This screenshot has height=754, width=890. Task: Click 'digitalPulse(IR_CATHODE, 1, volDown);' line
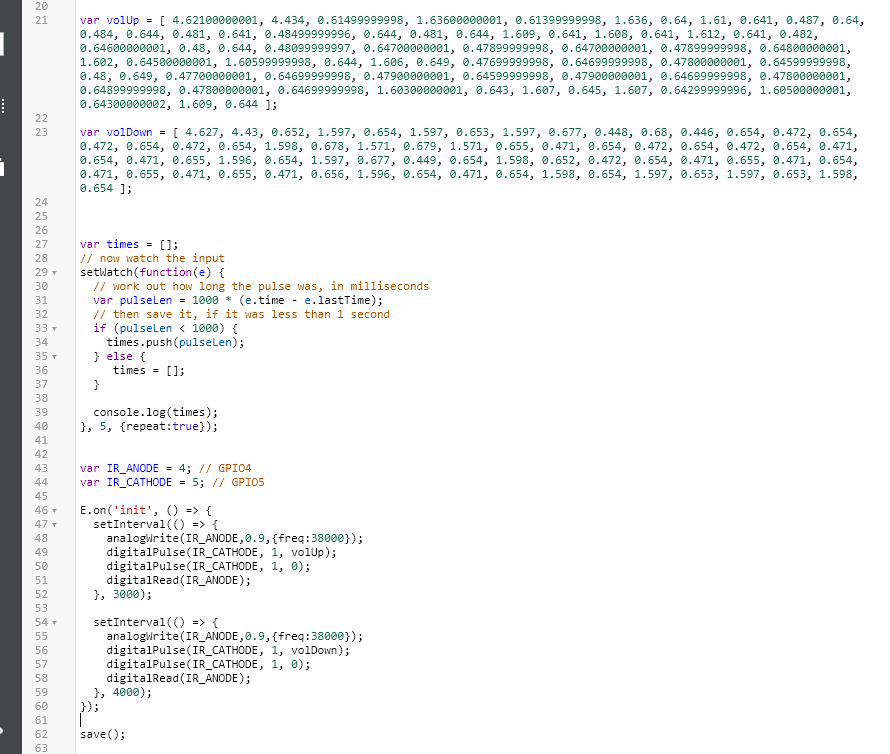click(x=228, y=651)
